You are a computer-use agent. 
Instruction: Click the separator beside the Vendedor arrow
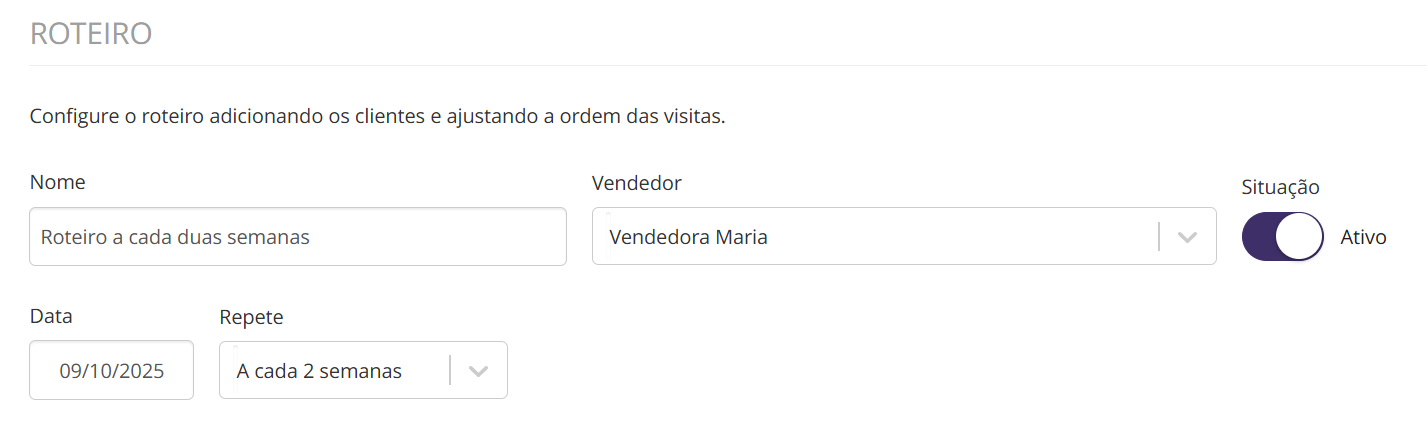coord(1159,237)
